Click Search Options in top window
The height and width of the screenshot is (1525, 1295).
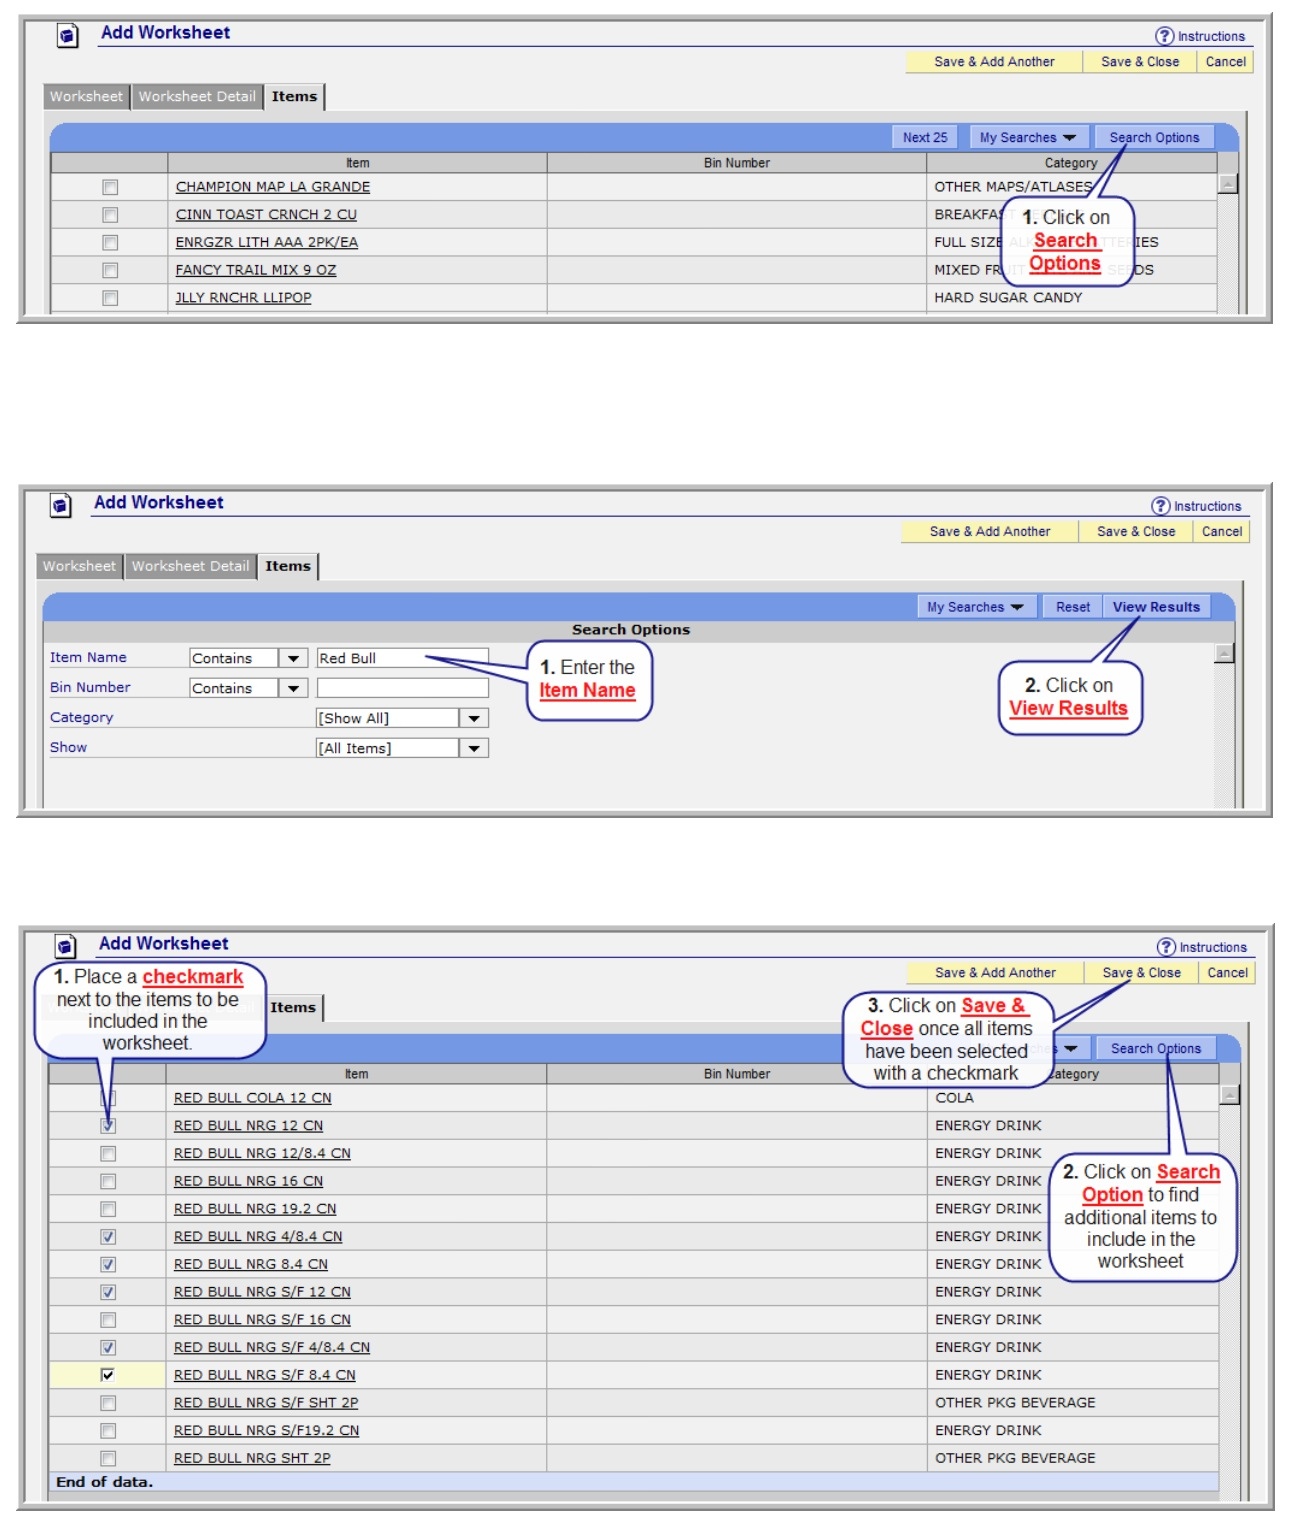click(x=1154, y=138)
